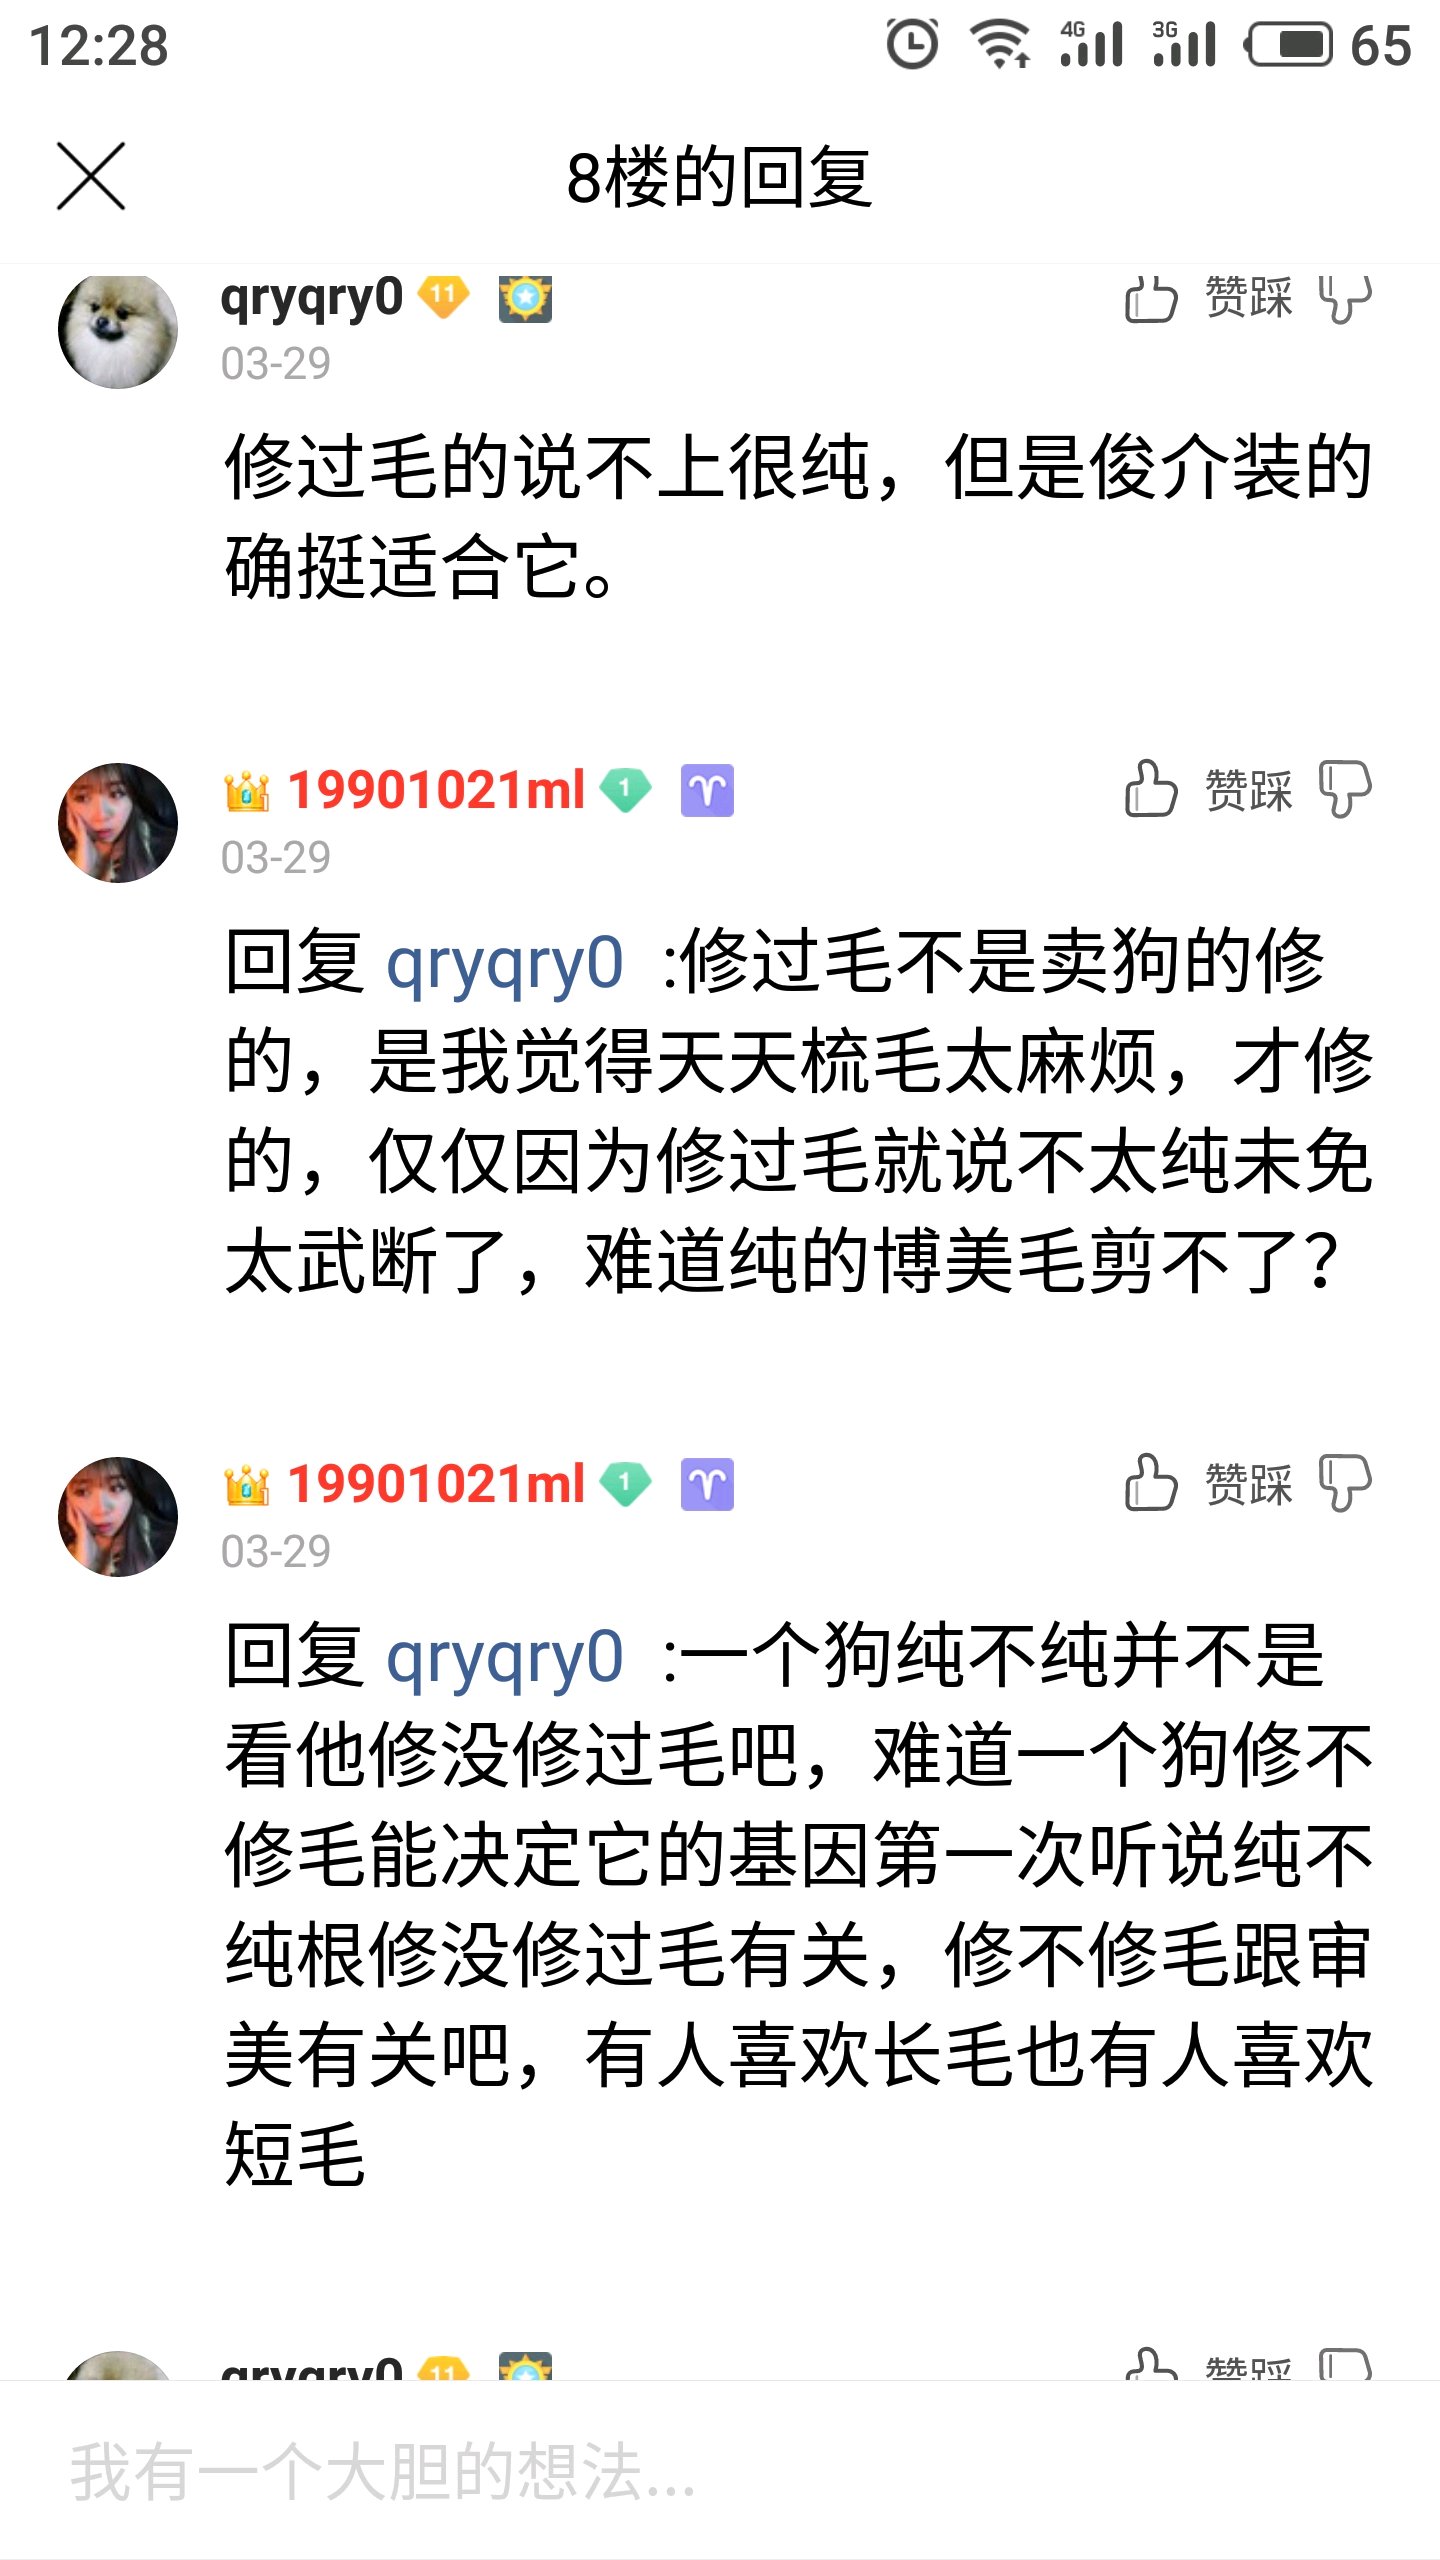Tap the purple Aries zodiac icon on middle reply
This screenshot has width=1440, height=2560.
[707, 790]
